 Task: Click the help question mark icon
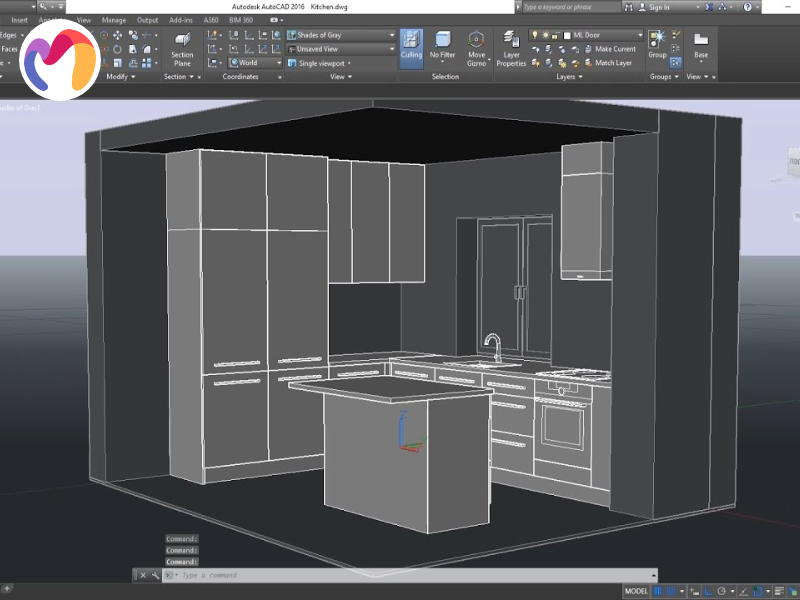tap(747, 7)
